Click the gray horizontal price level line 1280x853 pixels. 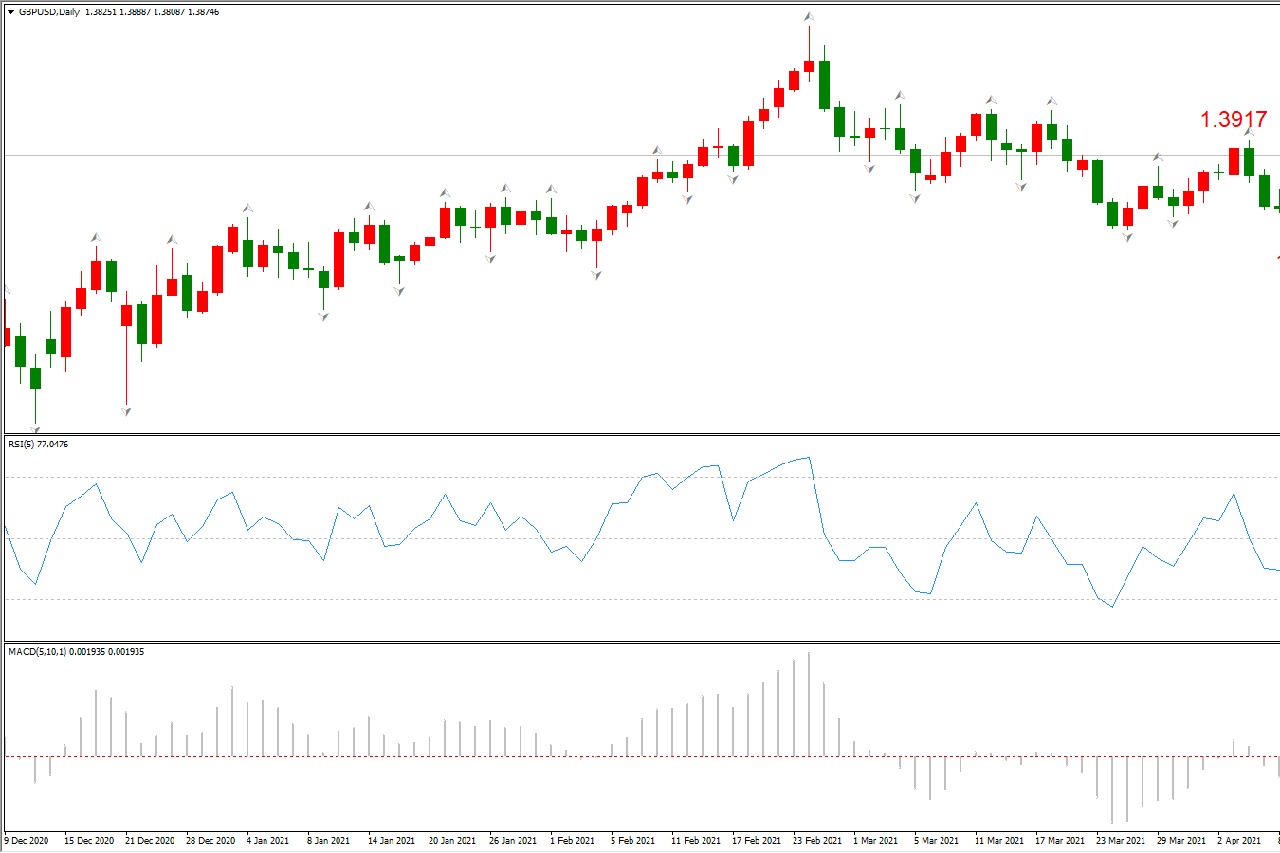coord(400,155)
